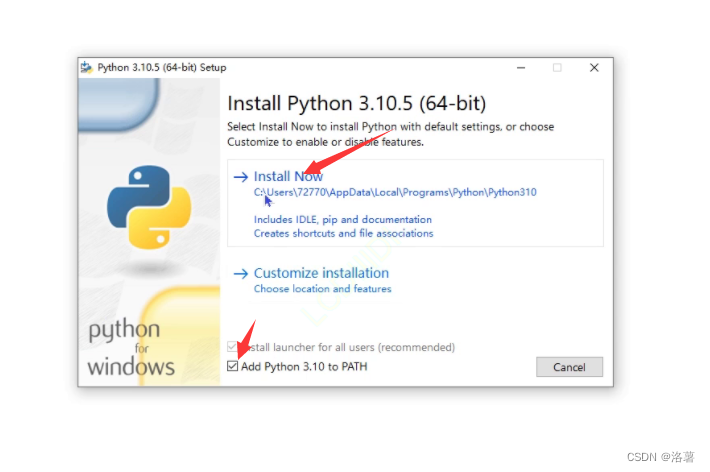
Task: Click 'Creates shortcuts and file associations' text
Action: click(x=343, y=233)
